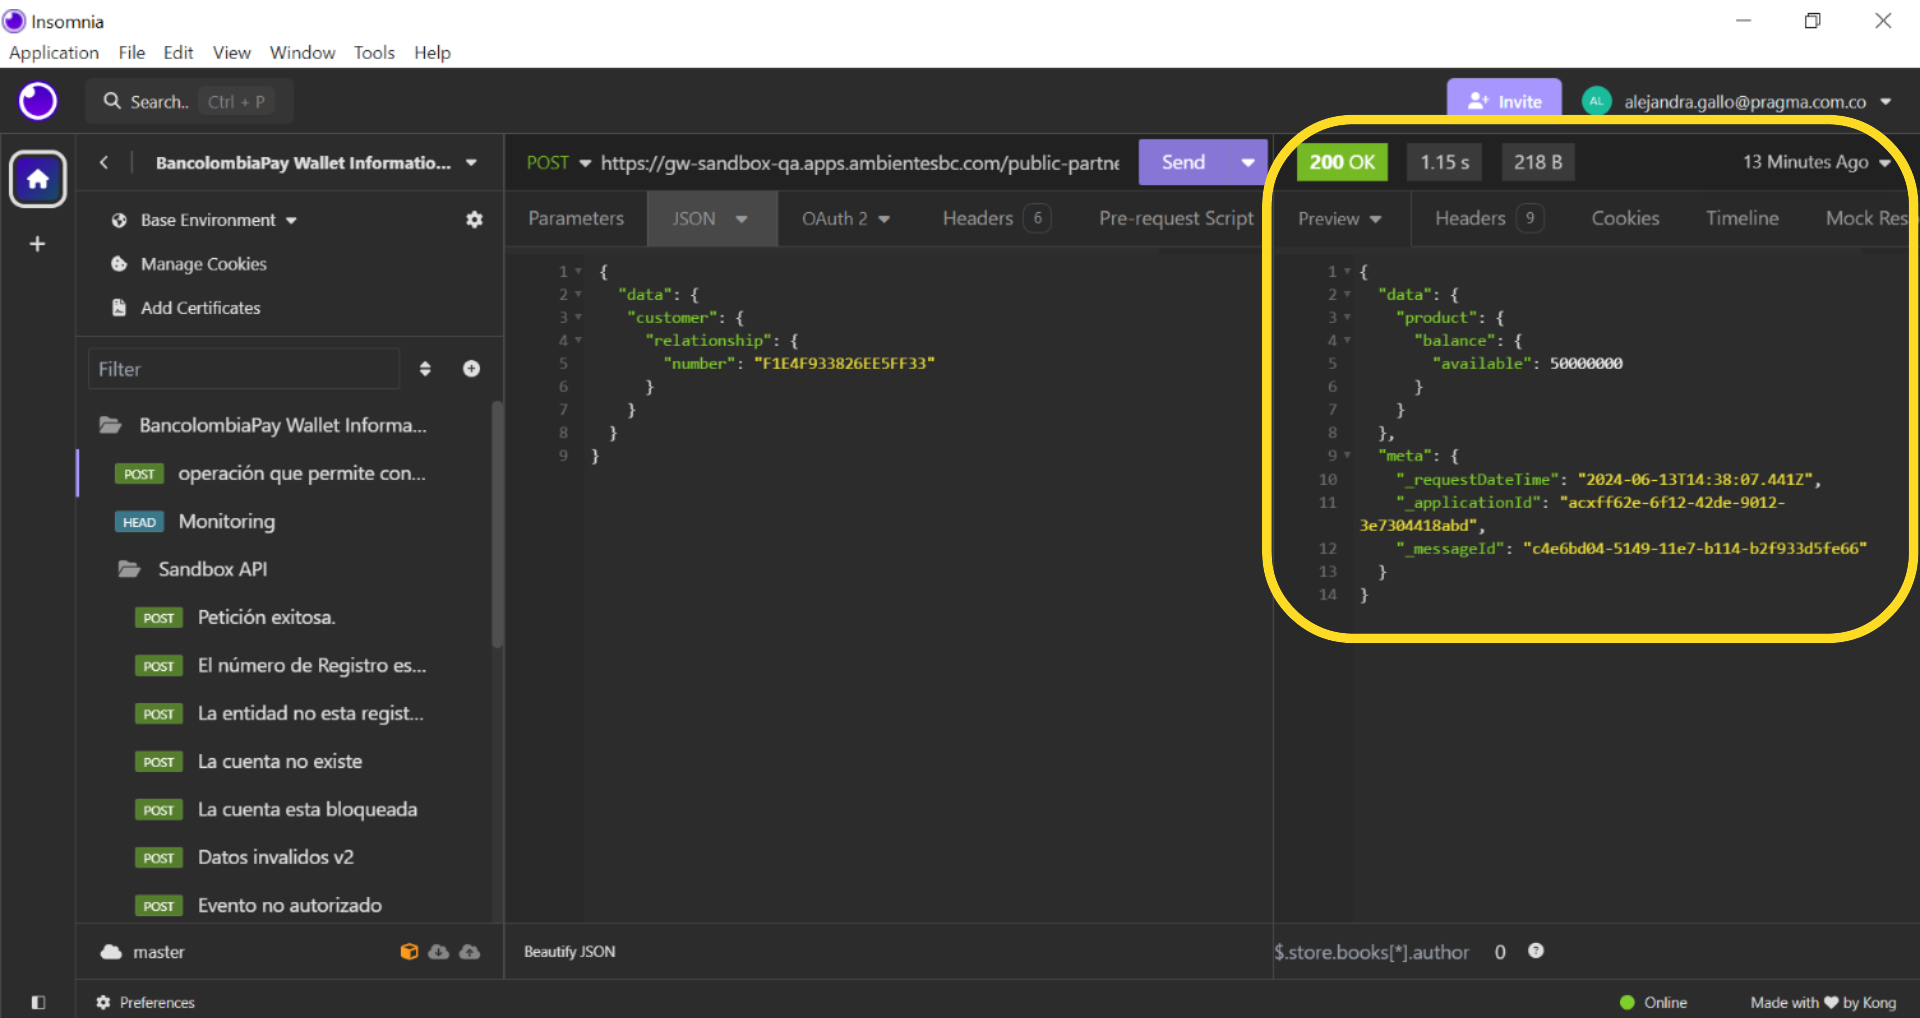1920x1018 pixels.
Task: Open the Pre-request Script tab
Action: pos(1176,218)
